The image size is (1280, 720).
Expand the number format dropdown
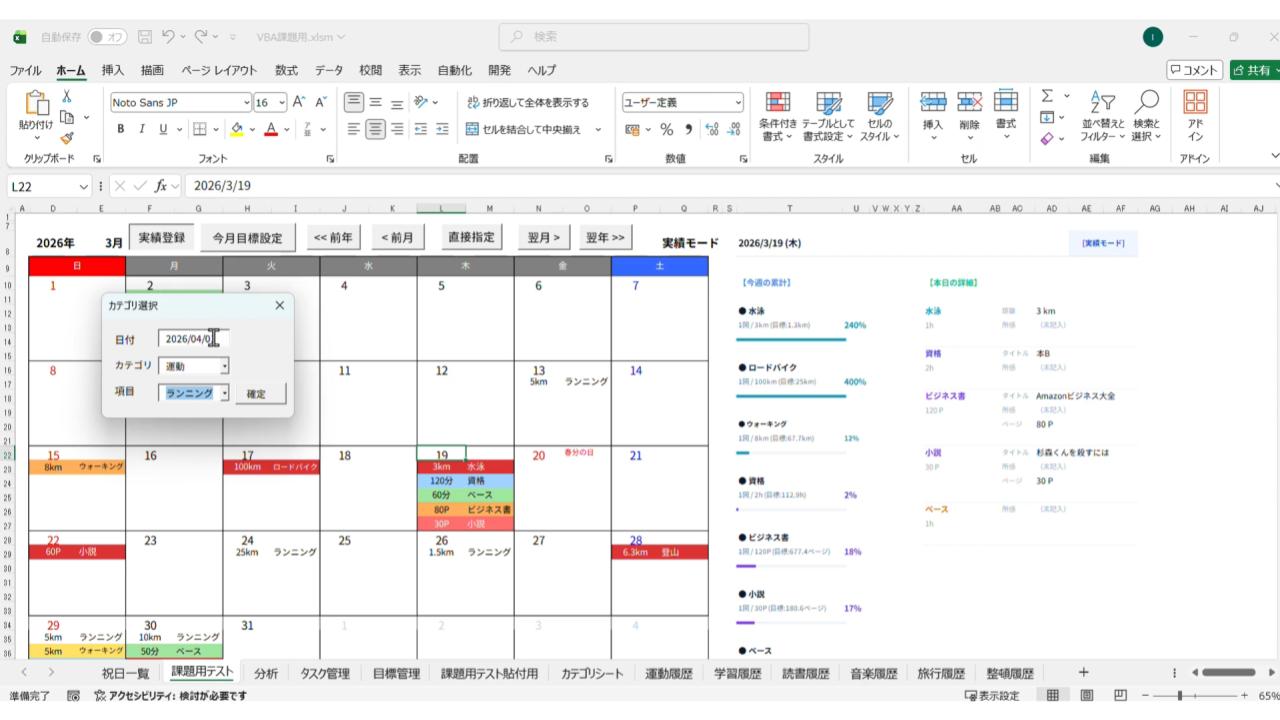[738, 102]
